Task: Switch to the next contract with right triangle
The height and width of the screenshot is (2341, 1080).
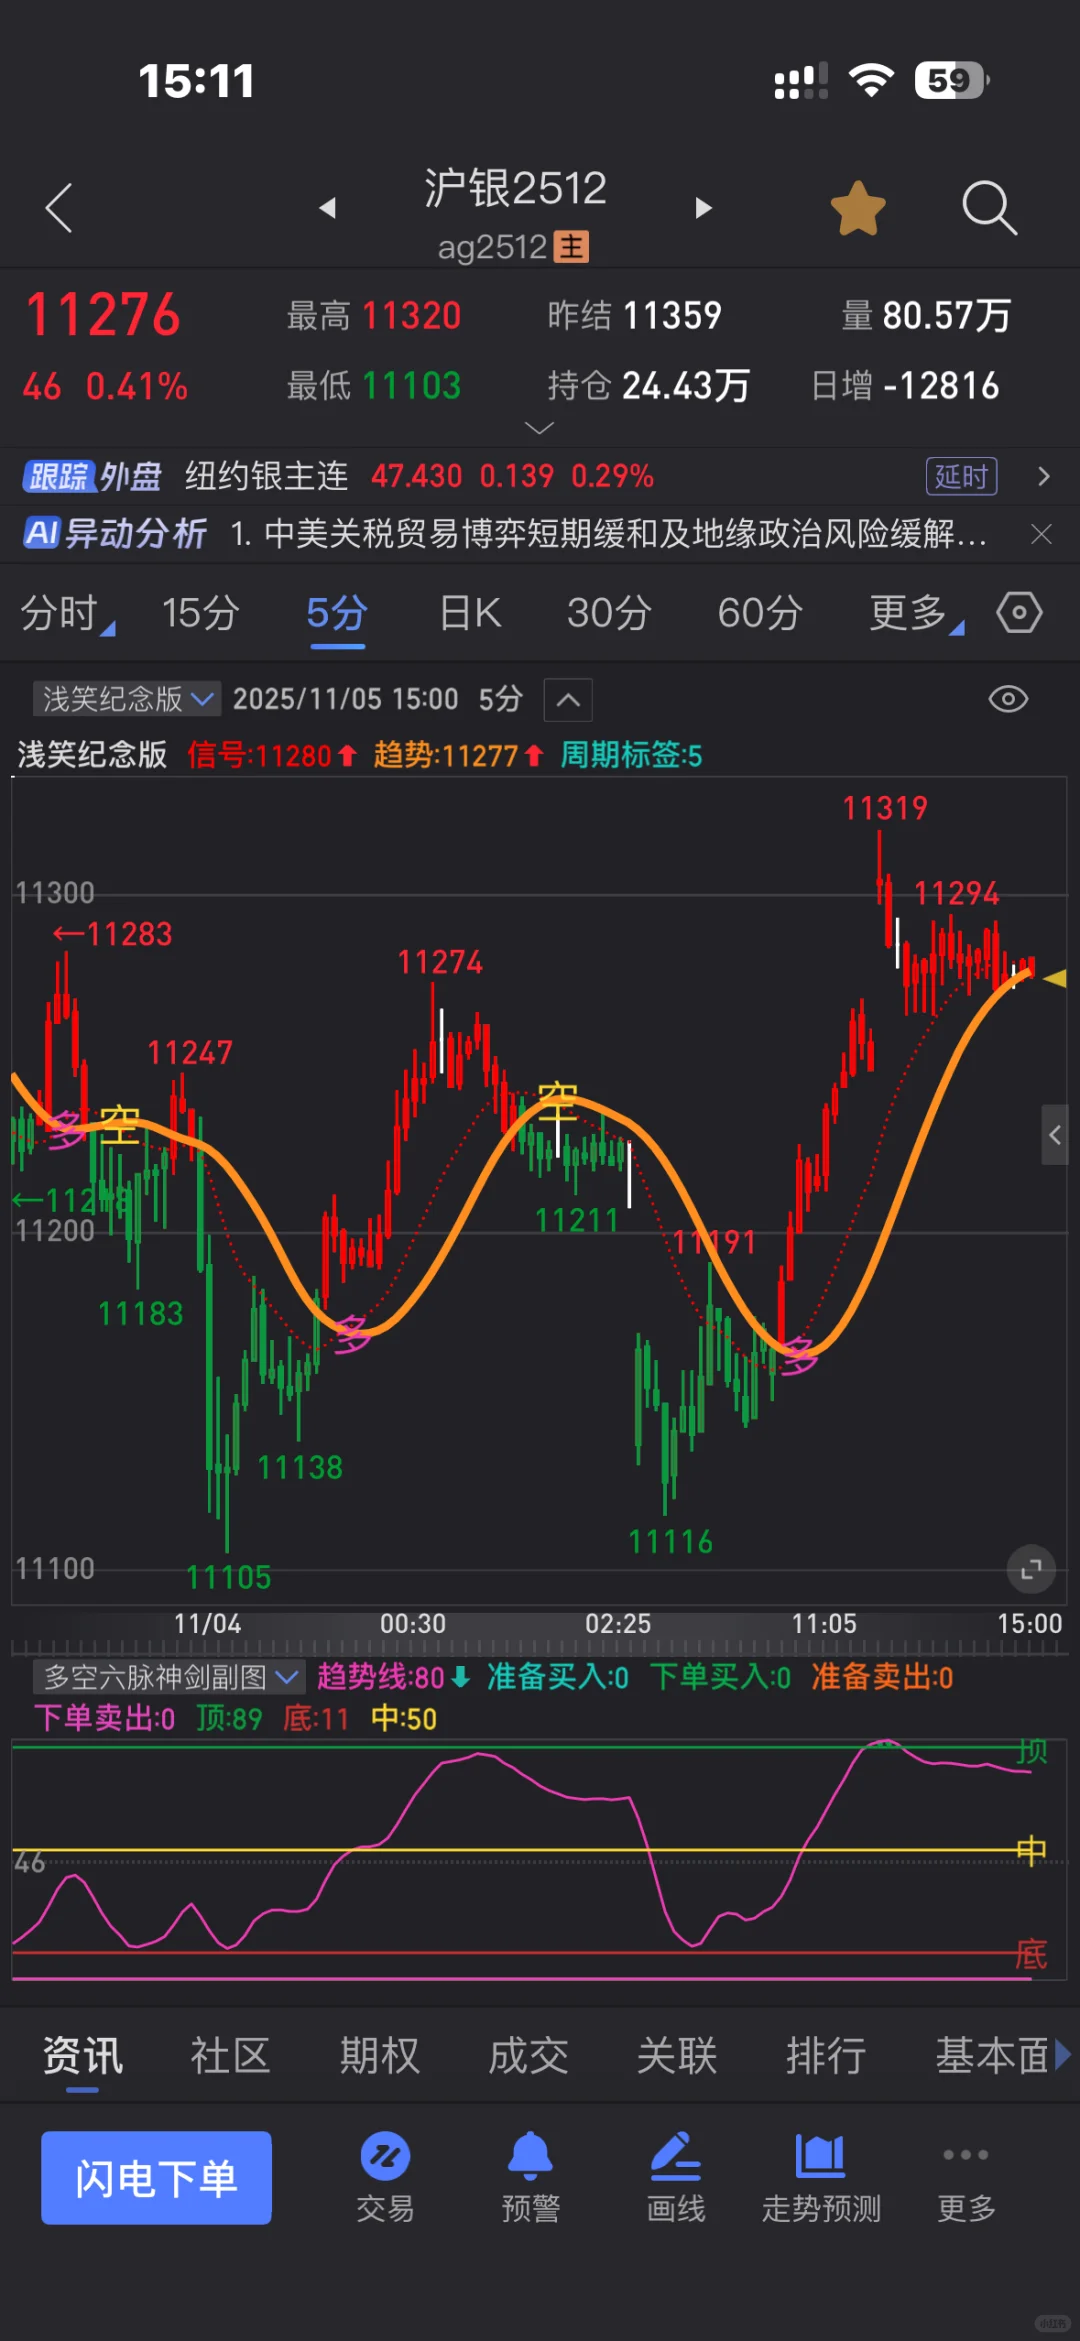Action: pos(703,208)
